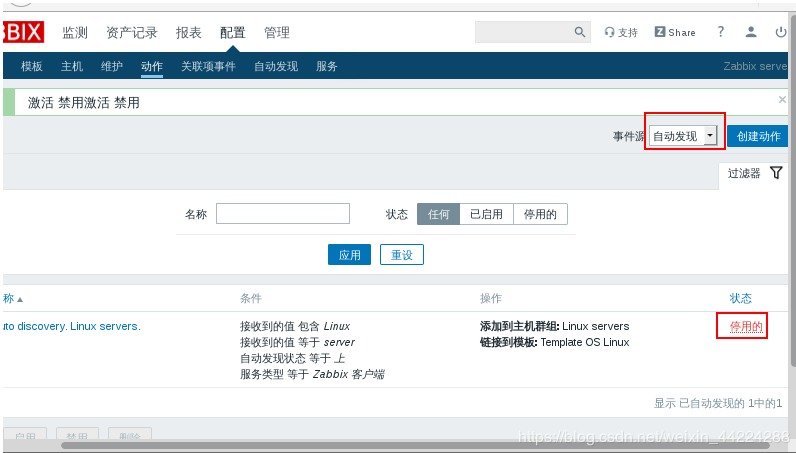Open Auto discovery. Linux servers. action
Viewport: 796px width, 453px height.
[72, 326]
